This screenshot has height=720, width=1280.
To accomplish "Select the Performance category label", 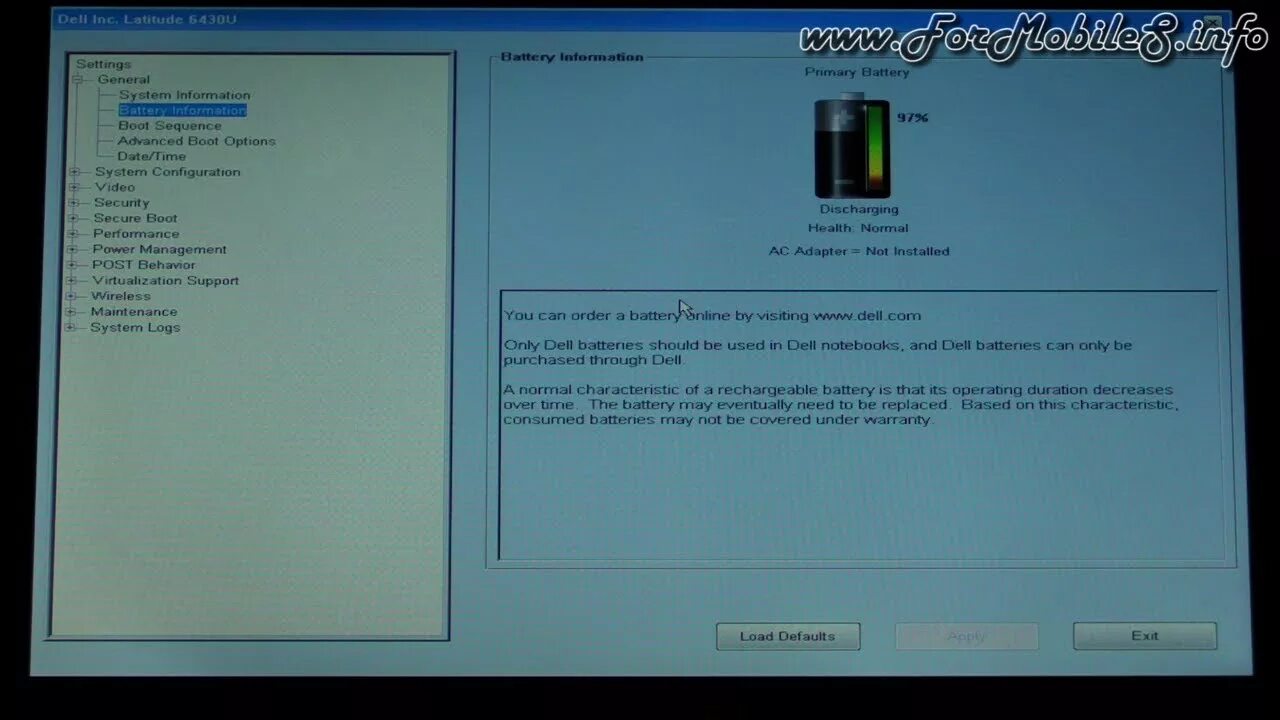I will tap(136, 234).
